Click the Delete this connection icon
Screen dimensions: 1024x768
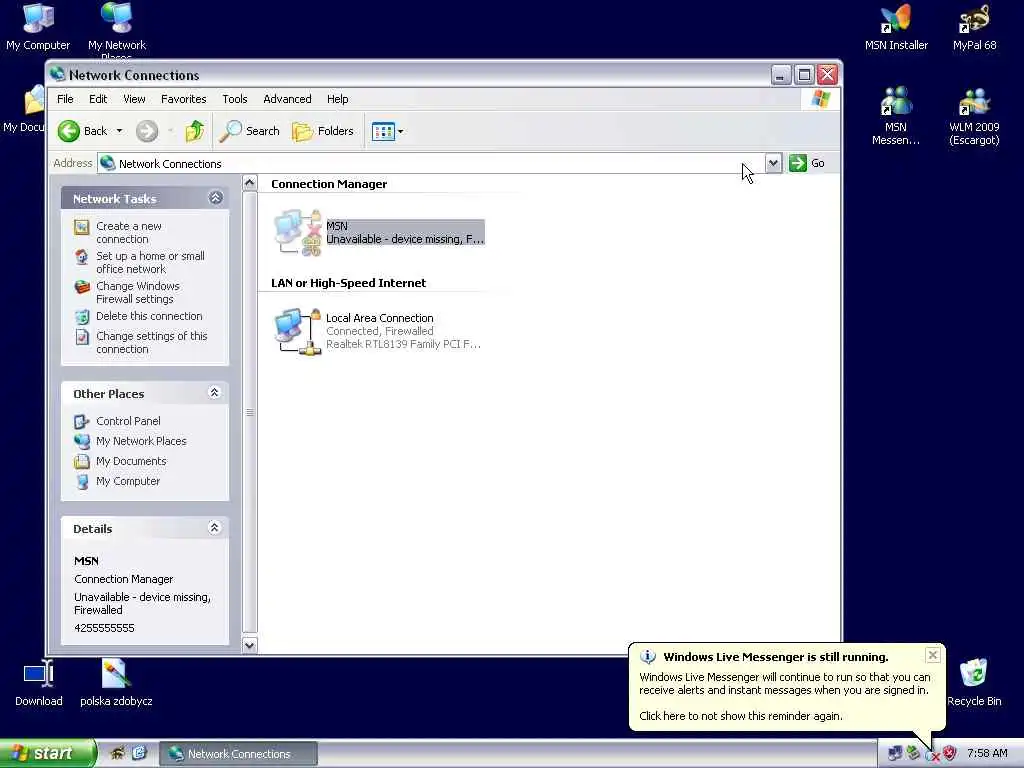(x=82, y=317)
